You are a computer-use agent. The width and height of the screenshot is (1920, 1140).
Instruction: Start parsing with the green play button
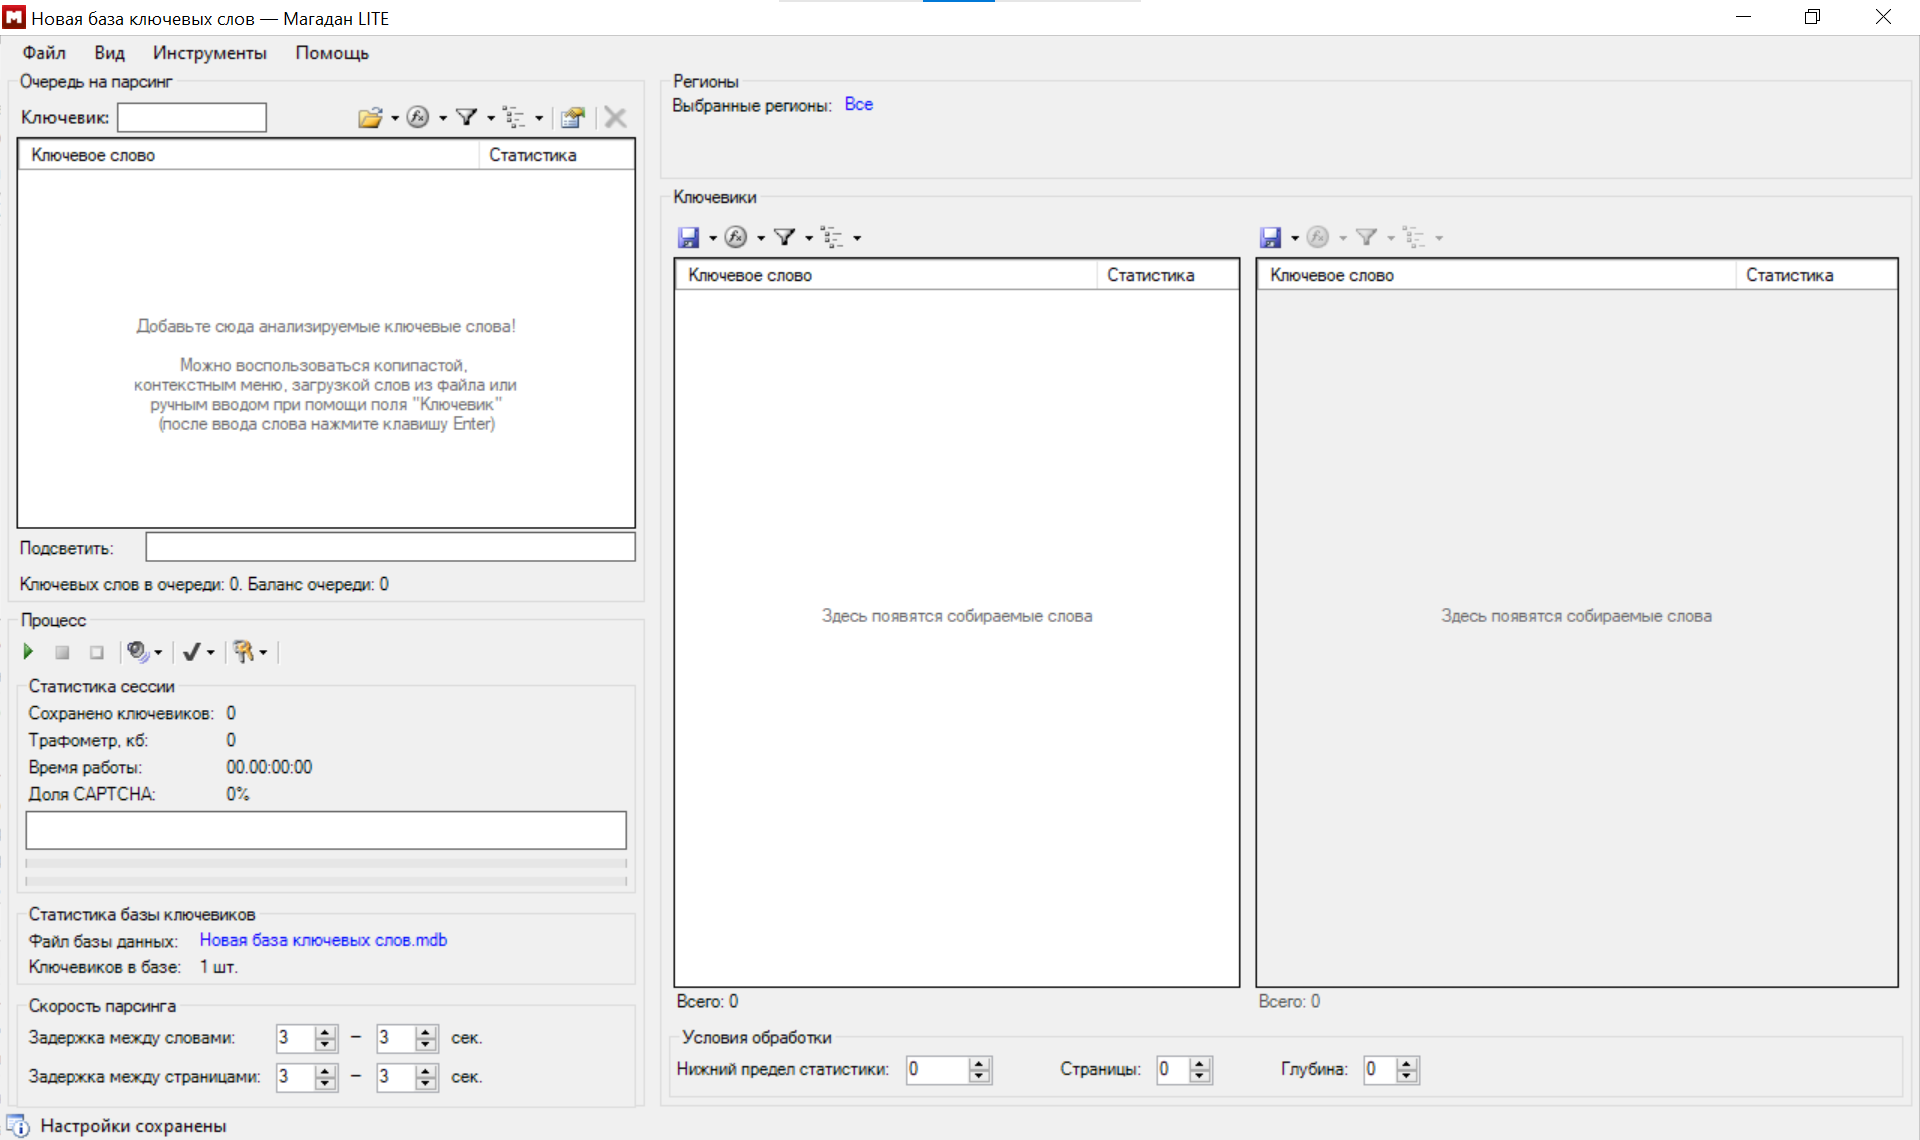tap(28, 652)
